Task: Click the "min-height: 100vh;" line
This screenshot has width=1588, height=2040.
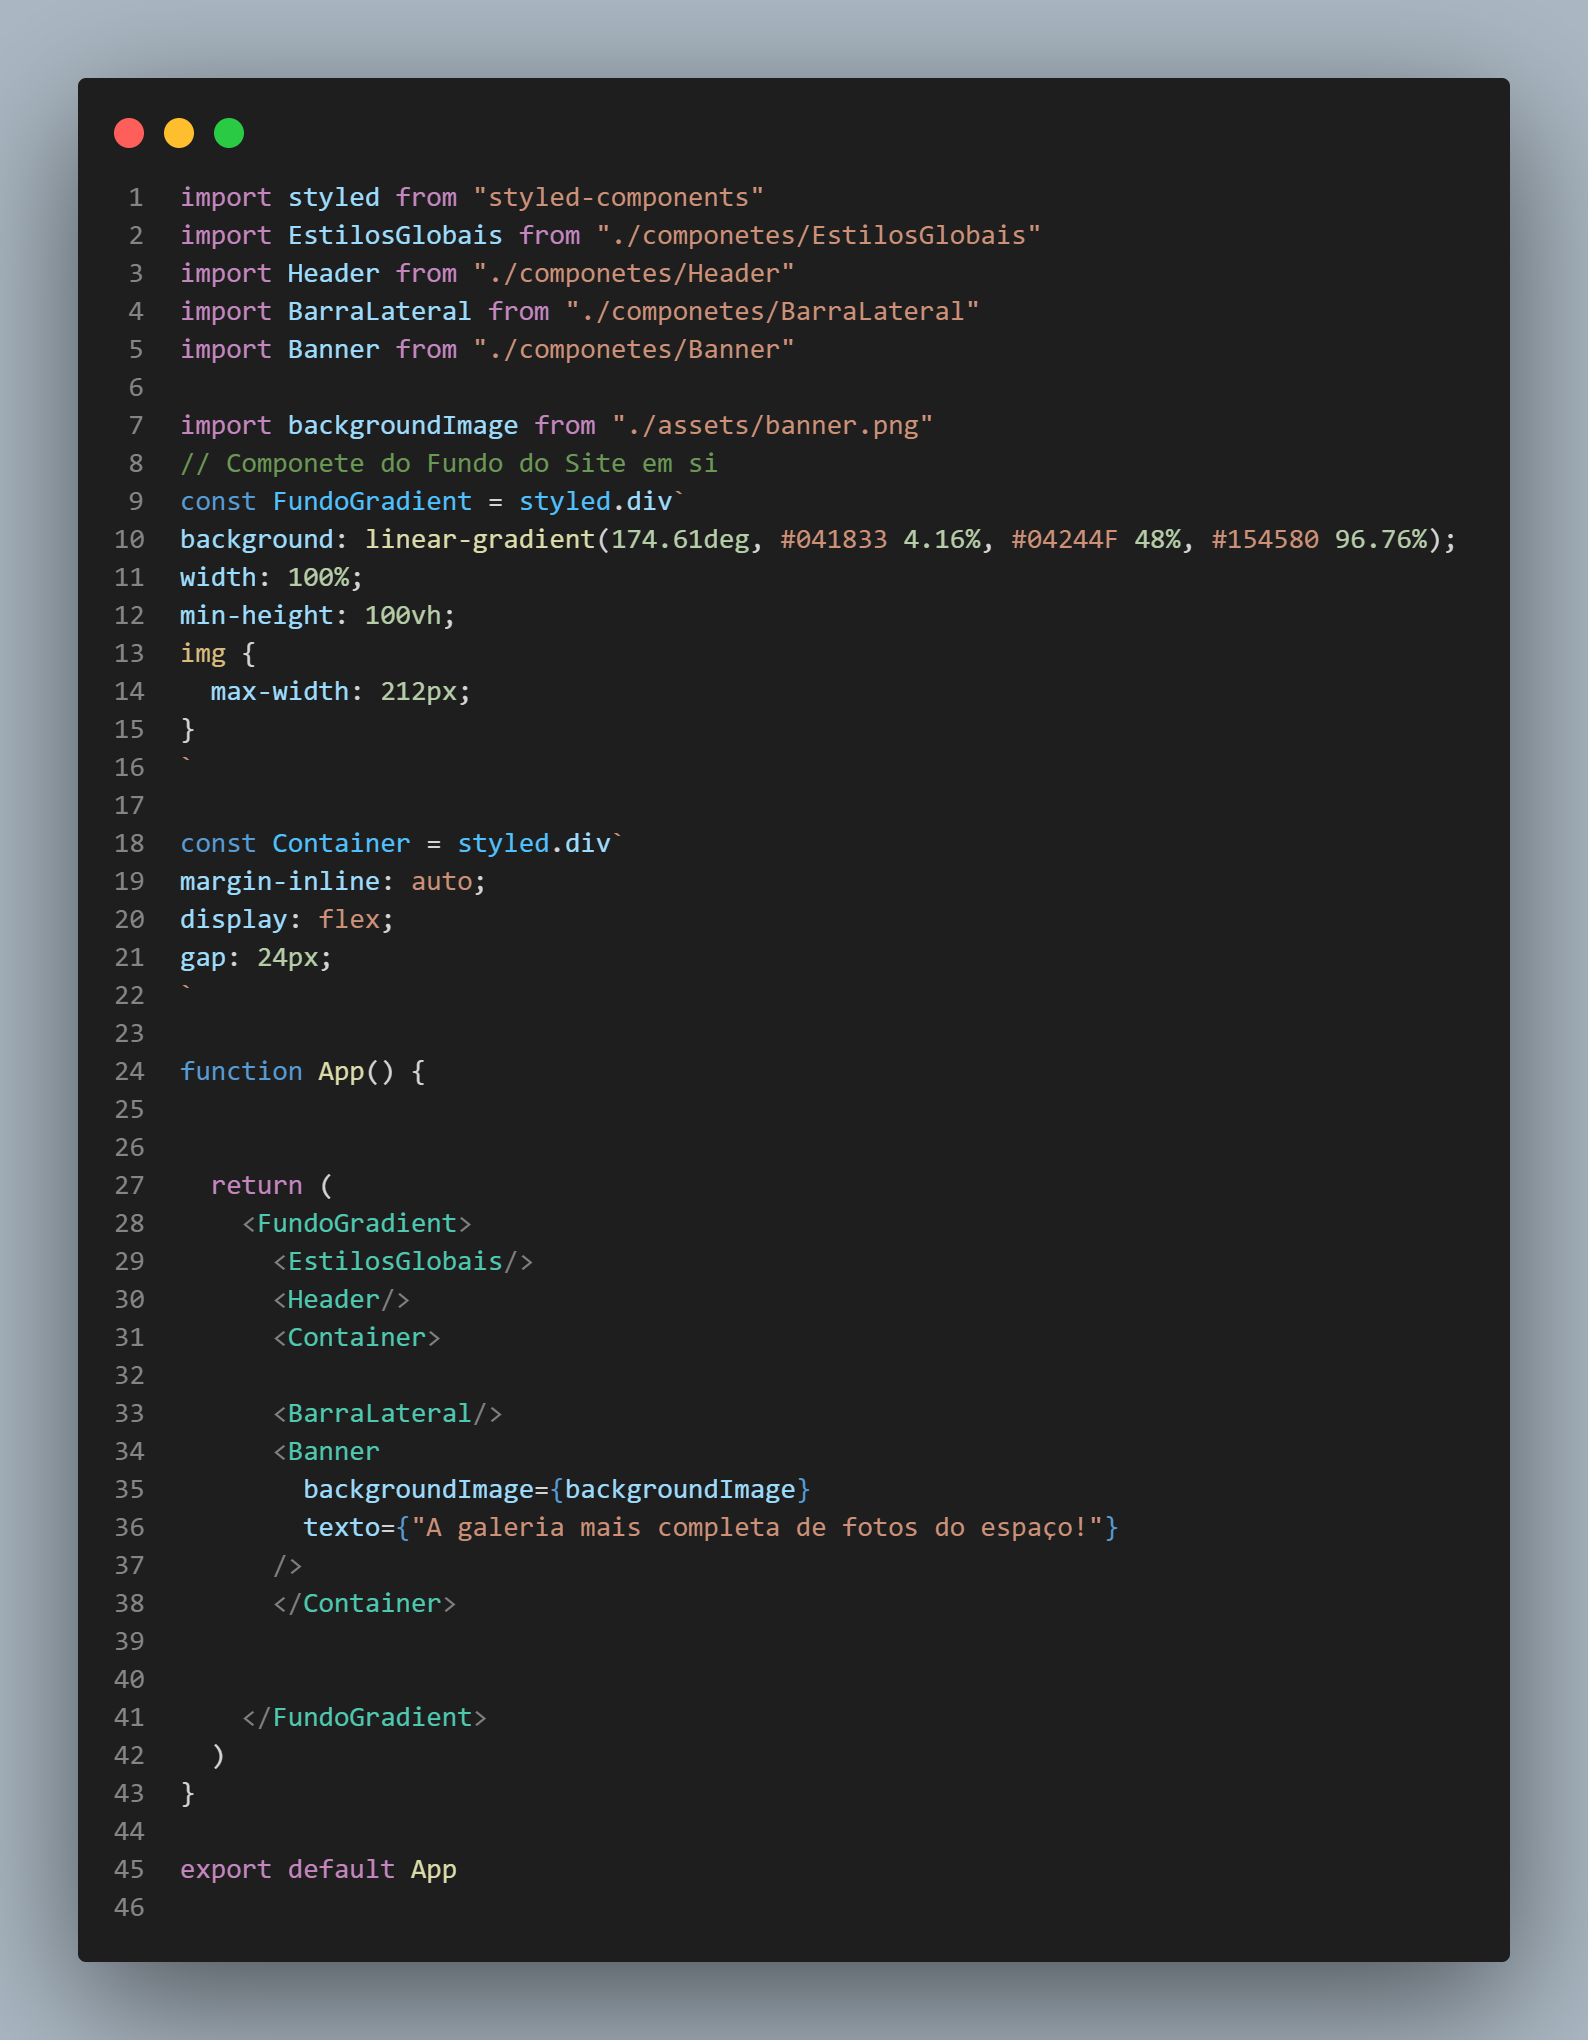Action: click(318, 616)
